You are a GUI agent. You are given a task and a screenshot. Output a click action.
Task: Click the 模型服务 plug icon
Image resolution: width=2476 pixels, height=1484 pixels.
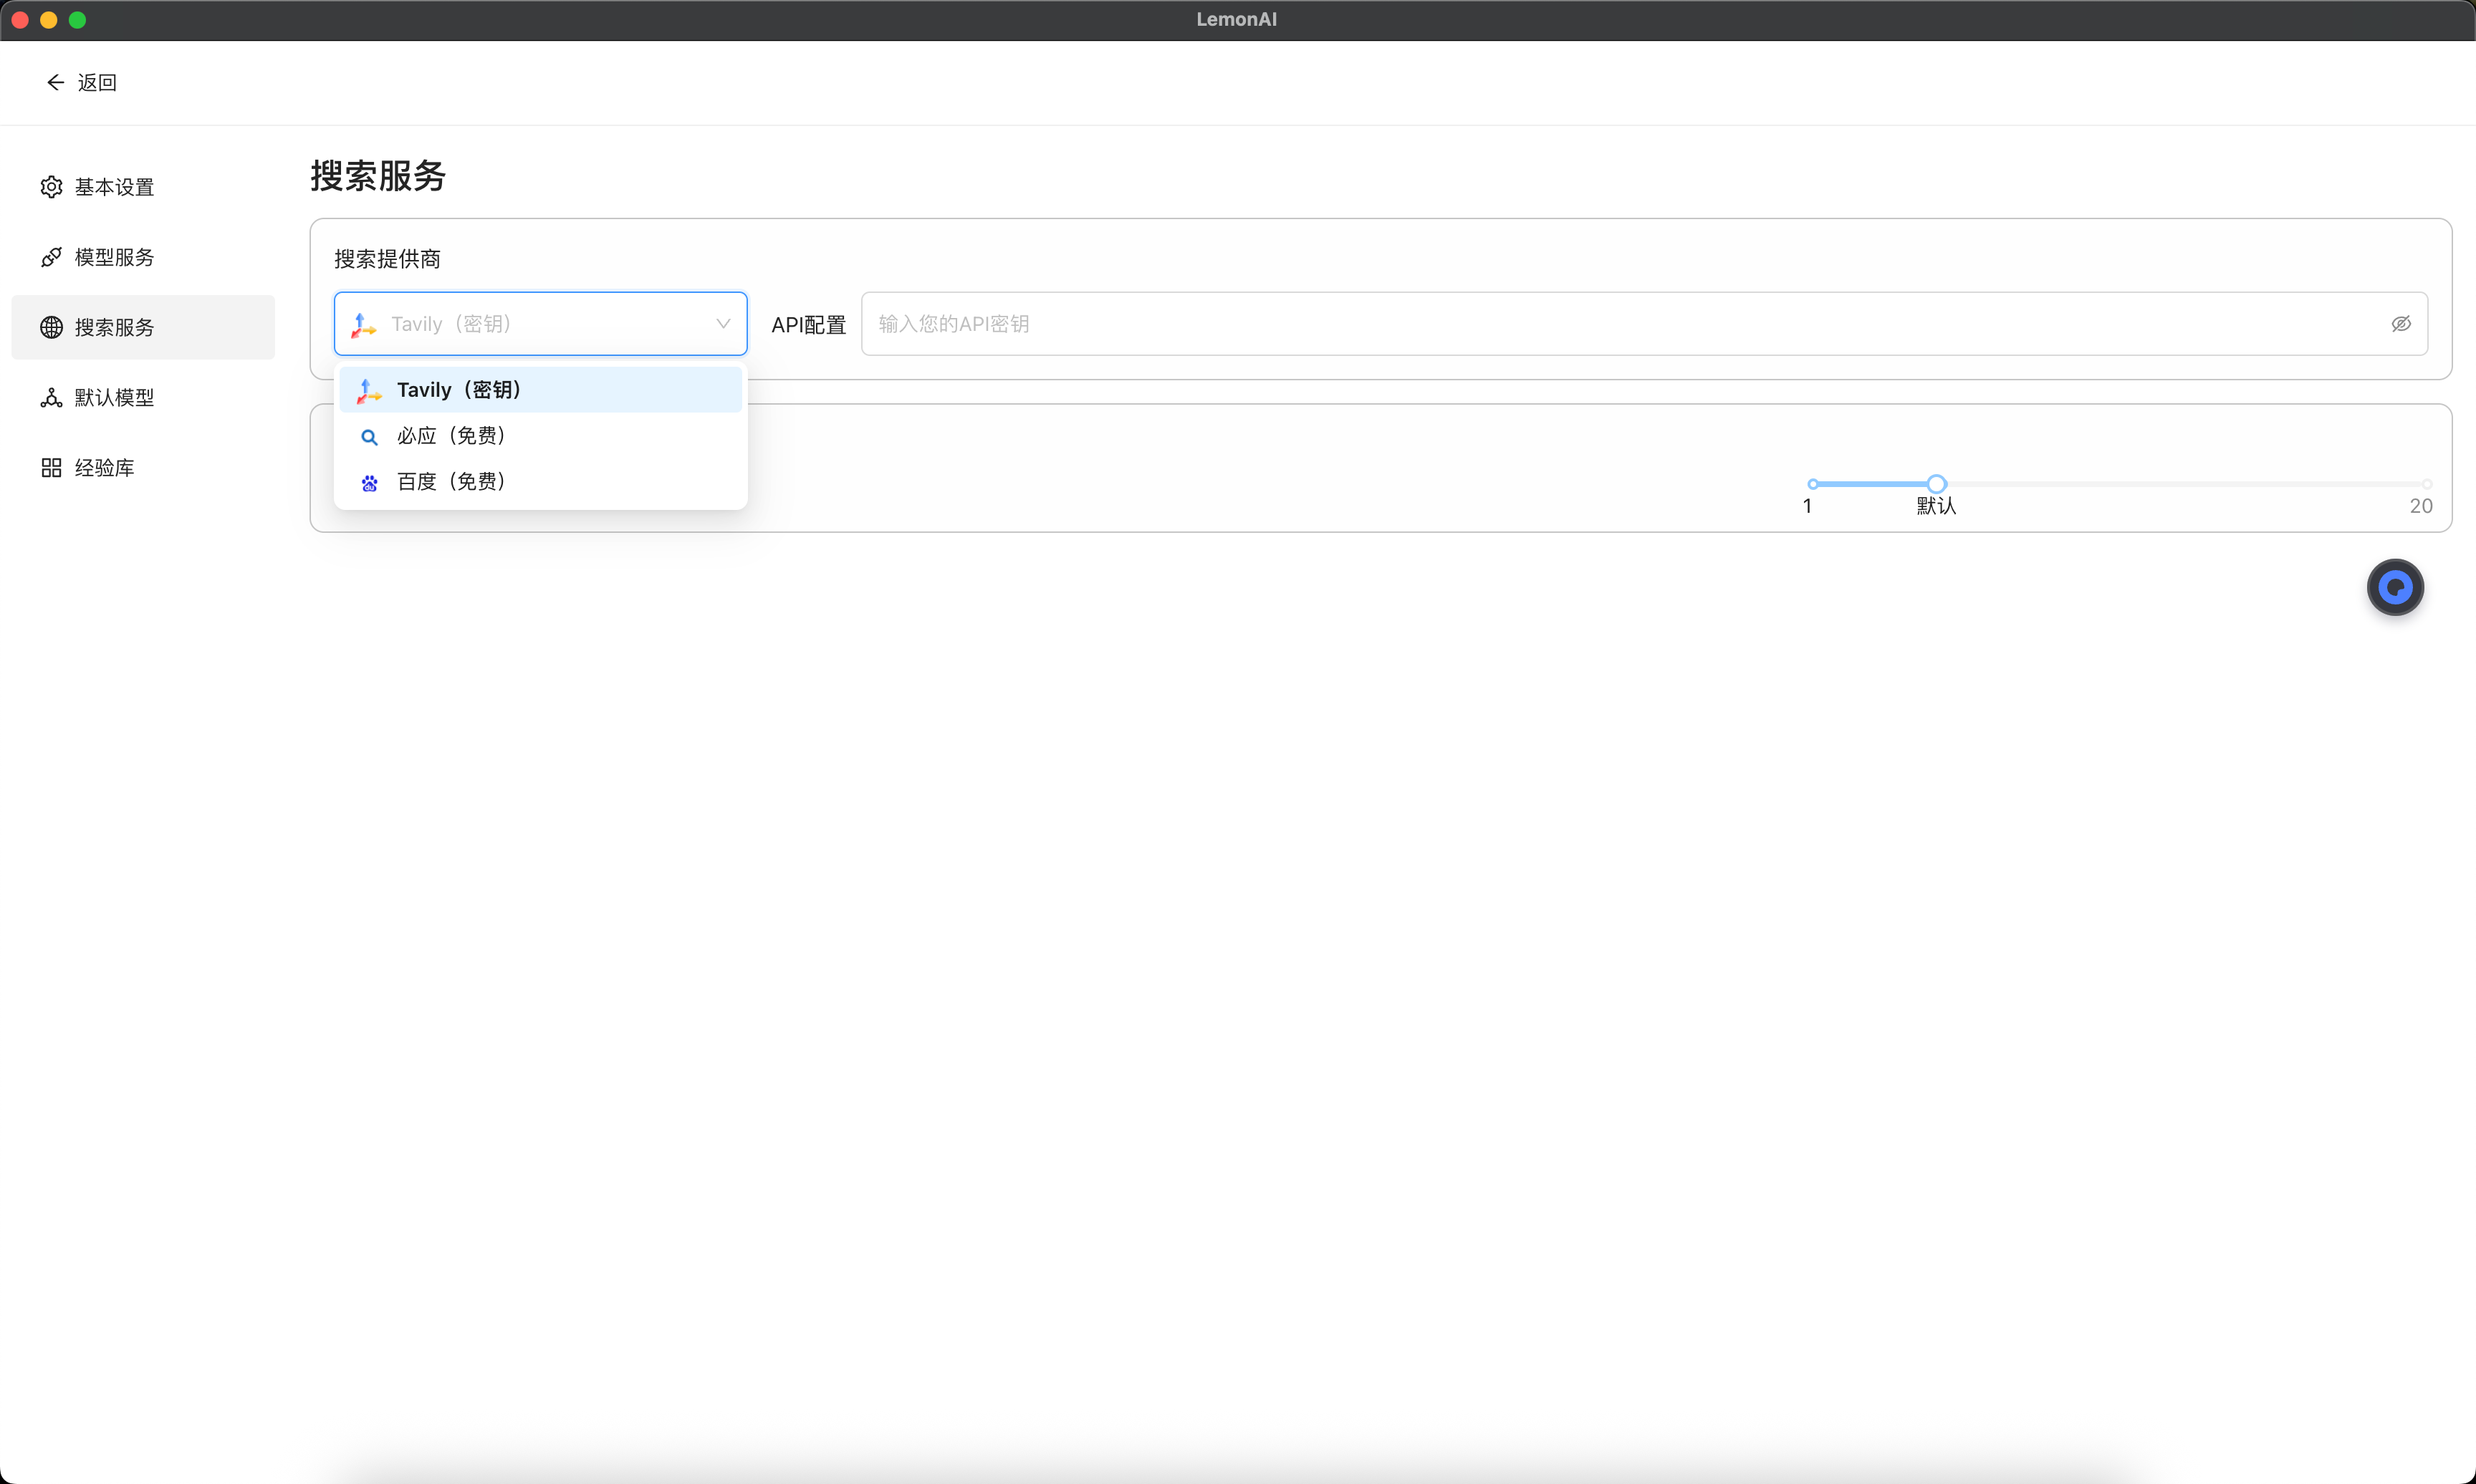tap(51, 257)
